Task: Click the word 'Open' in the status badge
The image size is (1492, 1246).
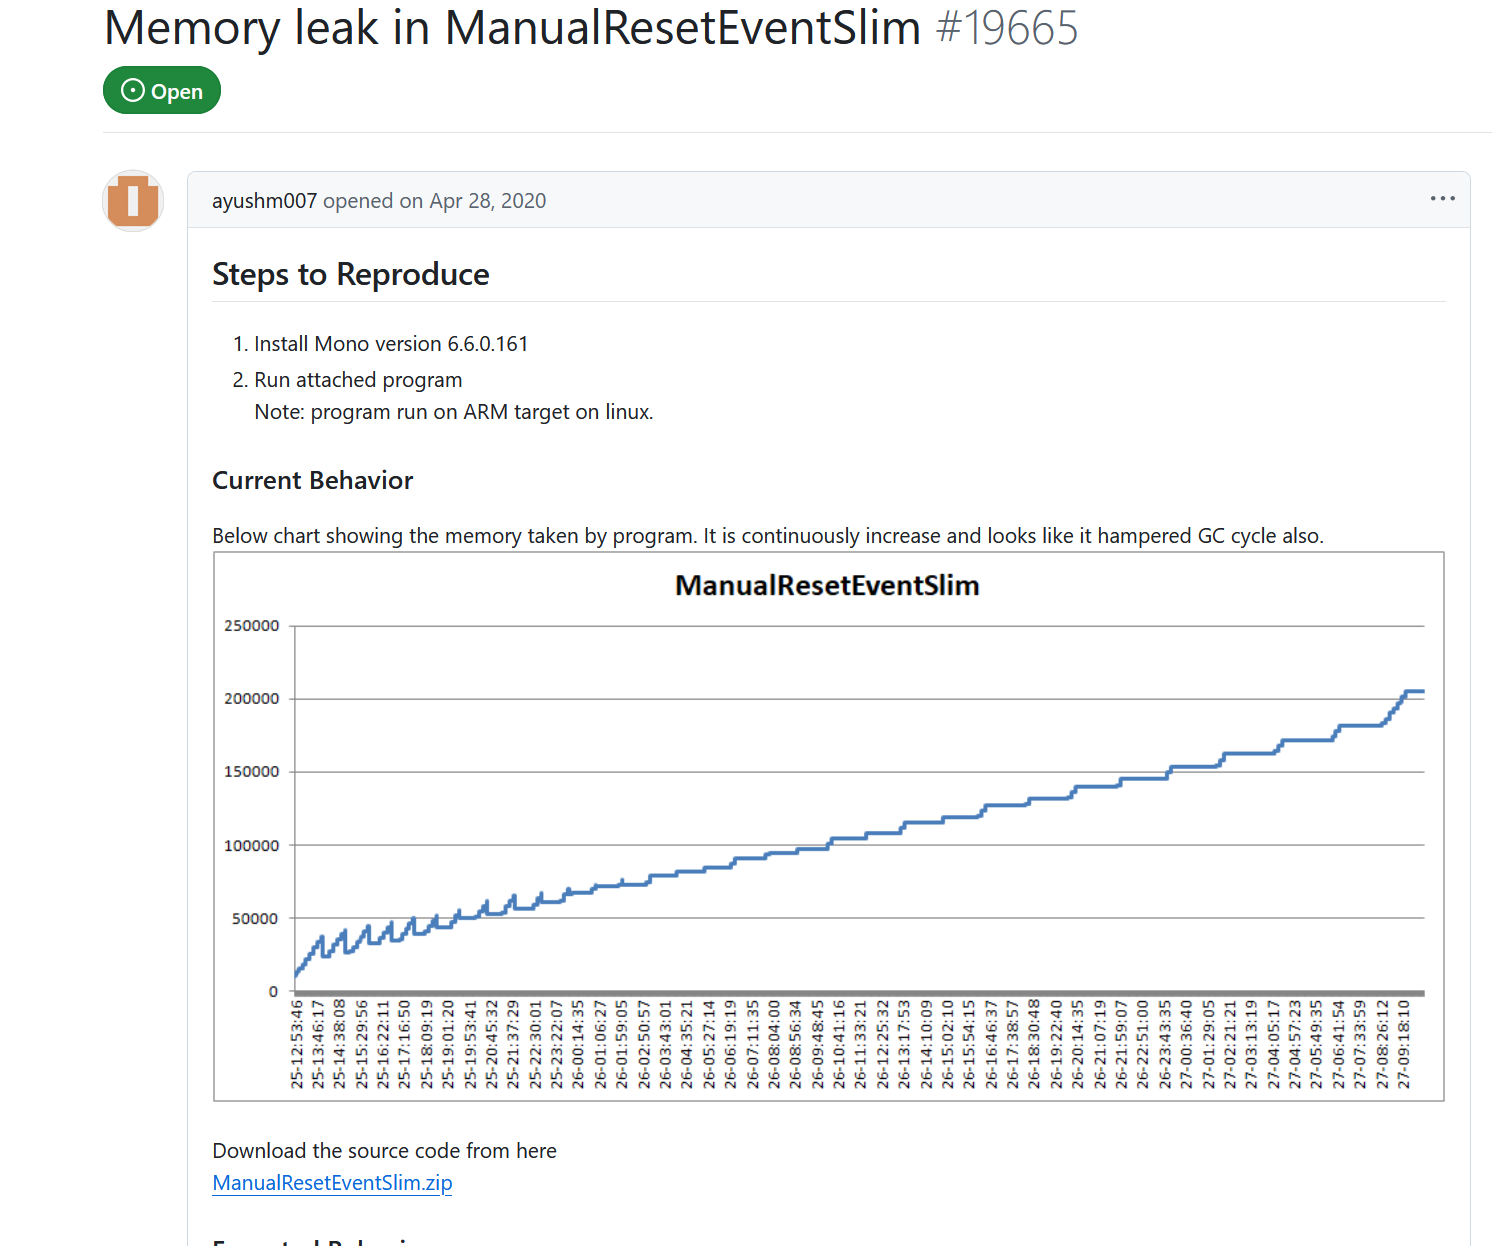Action: pyautogui.click(x=177, y=92)
